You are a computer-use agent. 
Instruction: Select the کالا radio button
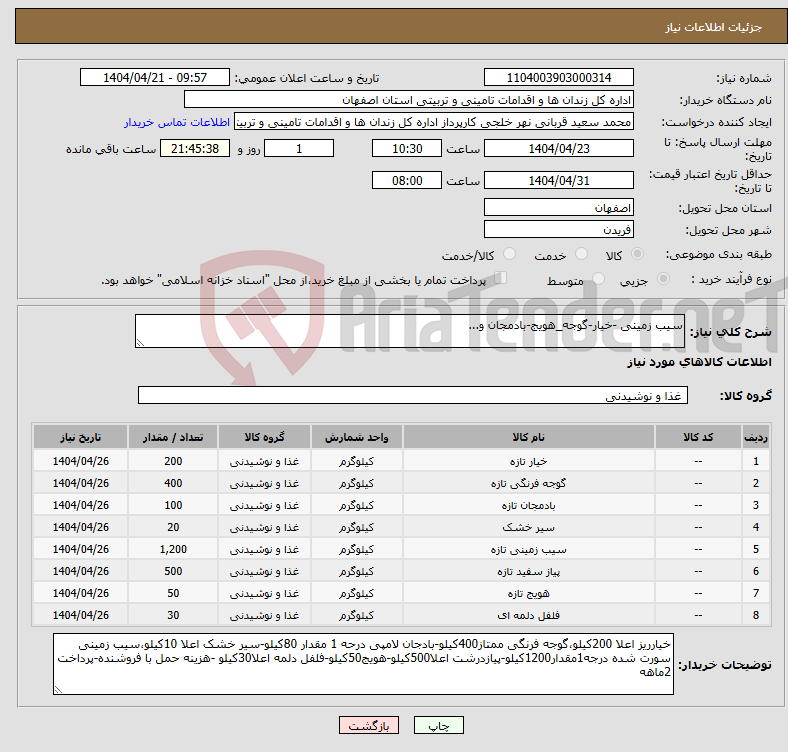click(637, 254)
